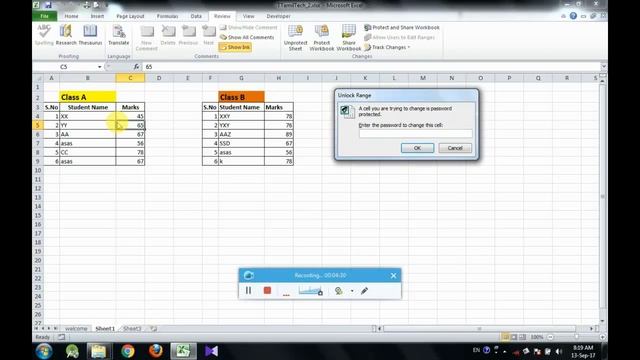The image size is (640, 360).
Task: Cancel the Unlock Range dialog
Action: (x=455, y=148)
